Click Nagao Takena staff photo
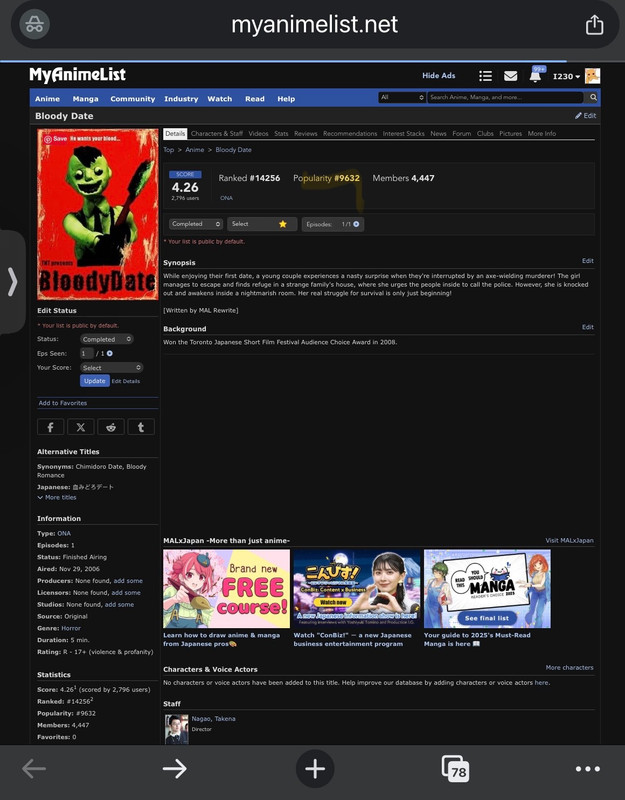The height and width of the screenshot is (800, 625). pyautogui.click(x=177, y=729)
